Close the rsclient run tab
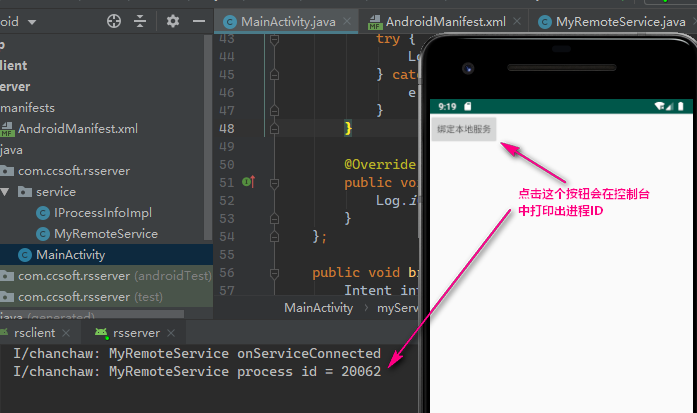Screen dimensions: 697x413 coord(66,333)
